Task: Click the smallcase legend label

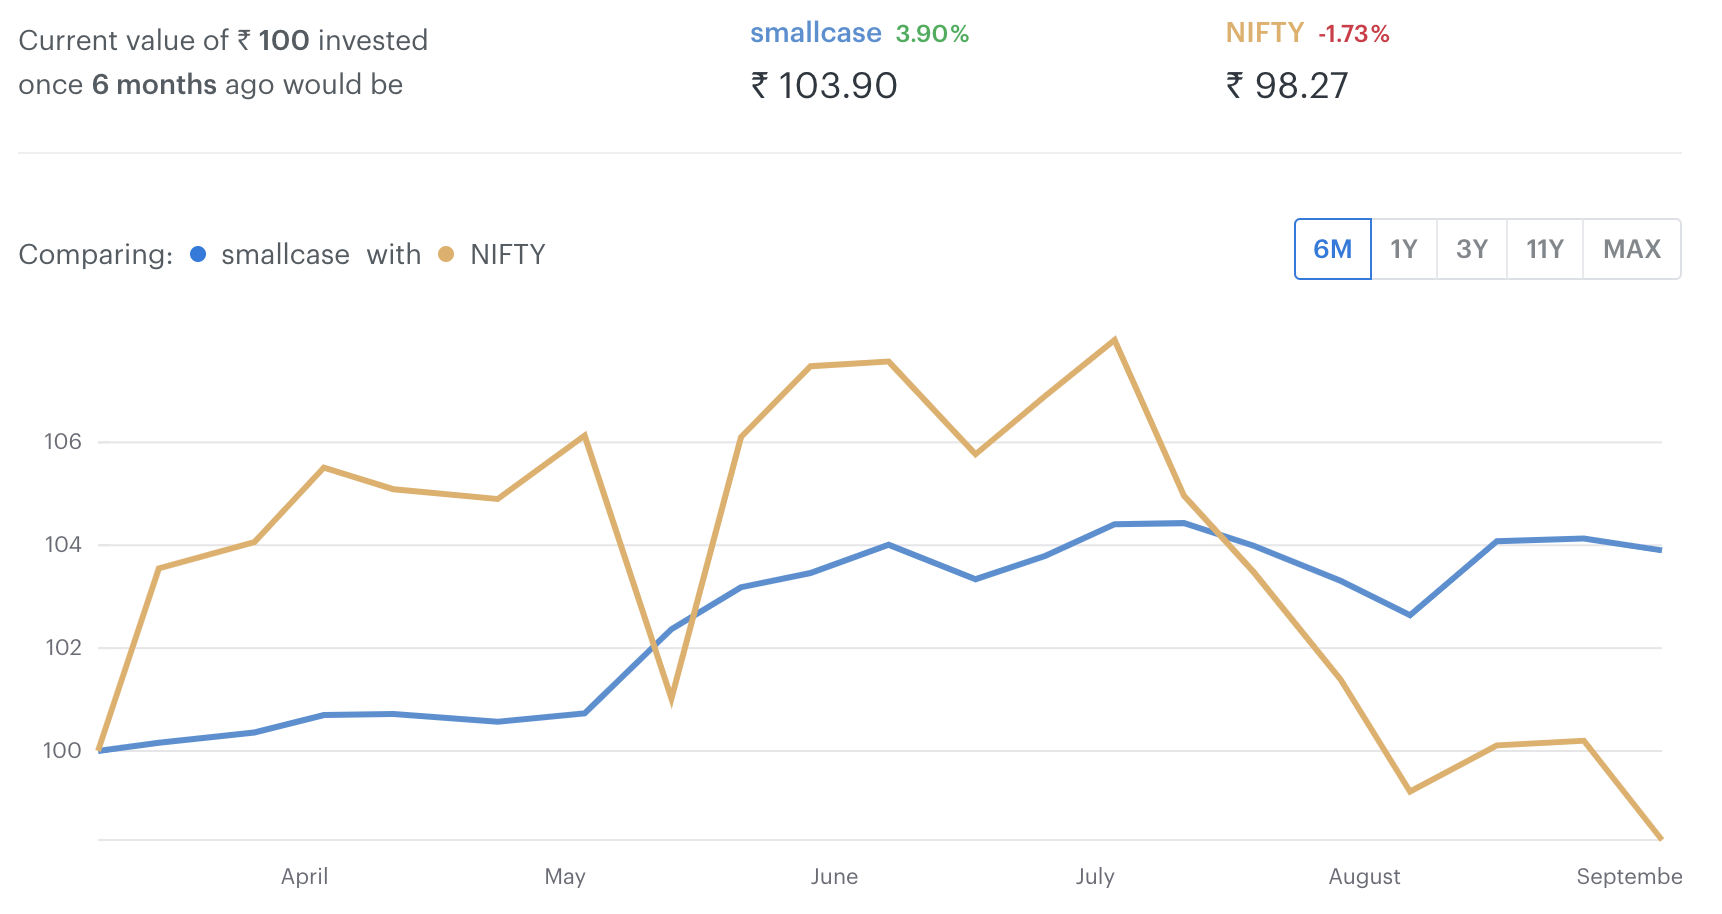Action: coord(285,255)
